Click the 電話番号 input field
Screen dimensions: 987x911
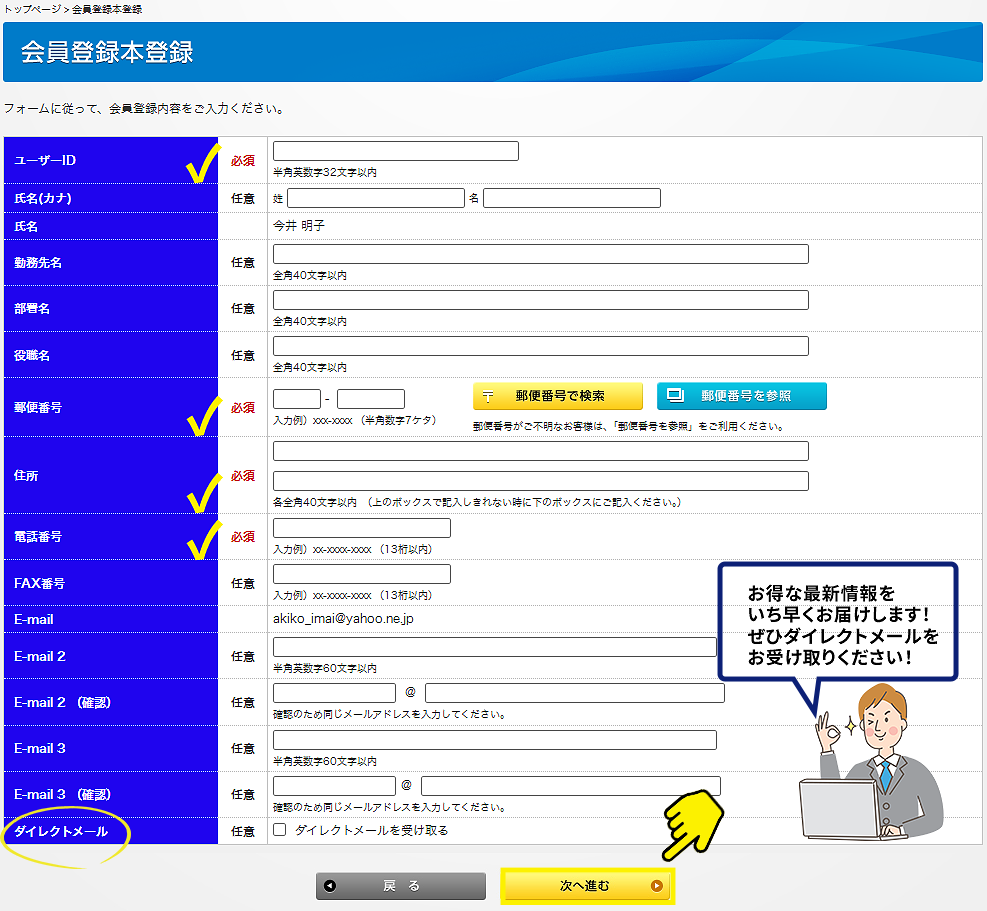(x=361, y=528)
